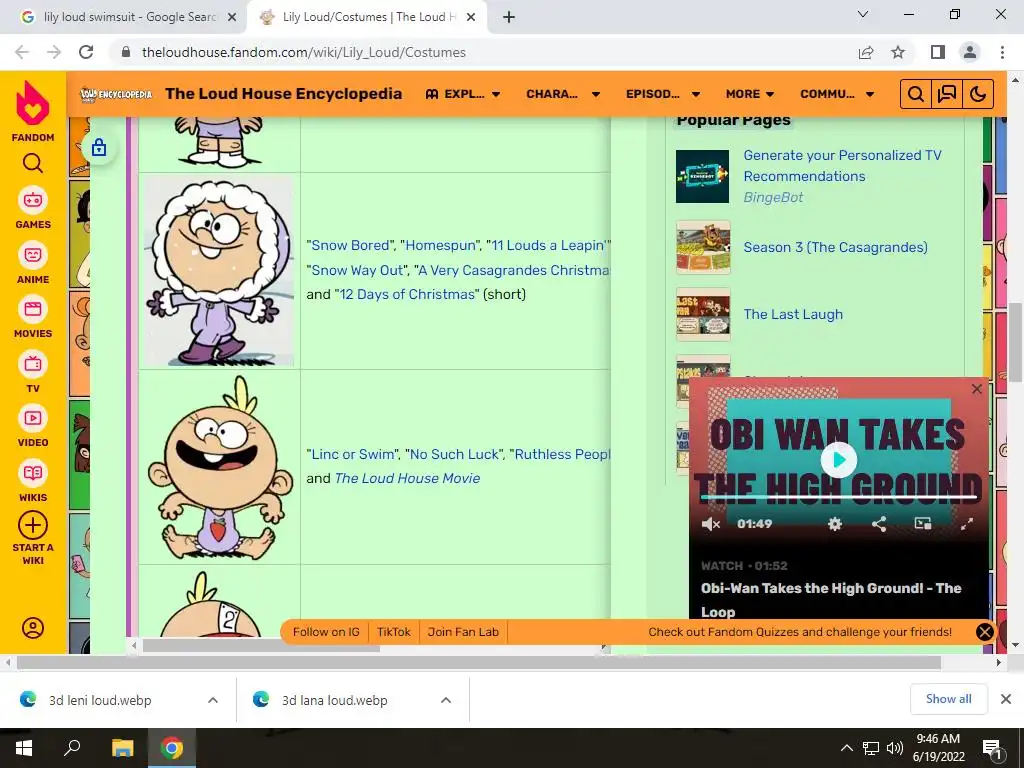Open options for 3d leni loud.webp download

(213, 700)
